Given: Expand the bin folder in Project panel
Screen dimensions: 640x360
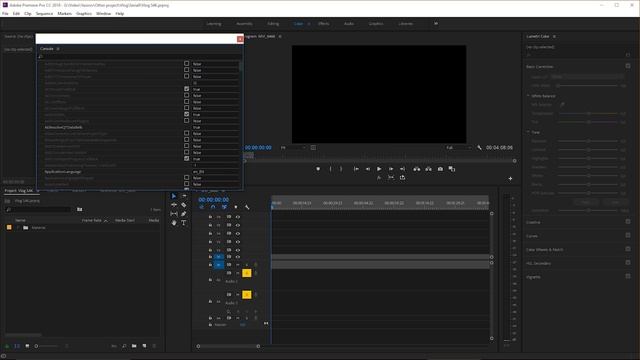Looking at the screenshot, I should pos(18,227).
